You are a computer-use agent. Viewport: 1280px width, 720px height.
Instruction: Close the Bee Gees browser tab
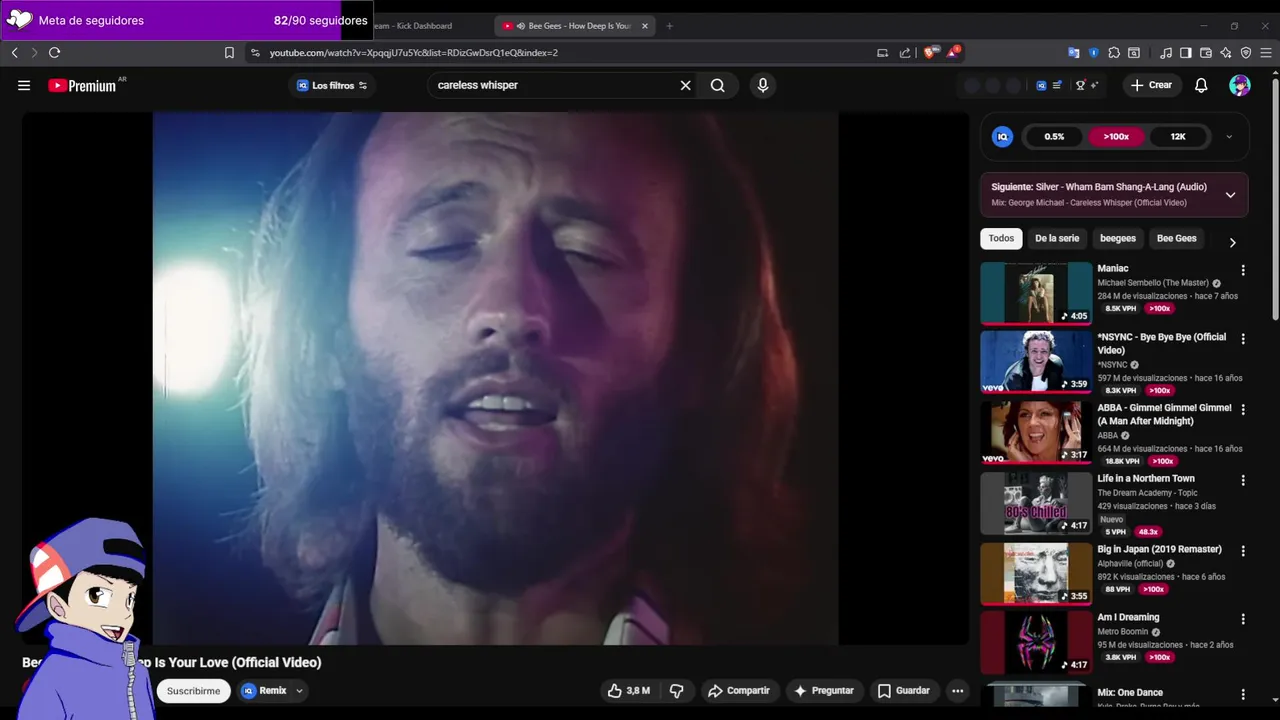tap(645, 26)
